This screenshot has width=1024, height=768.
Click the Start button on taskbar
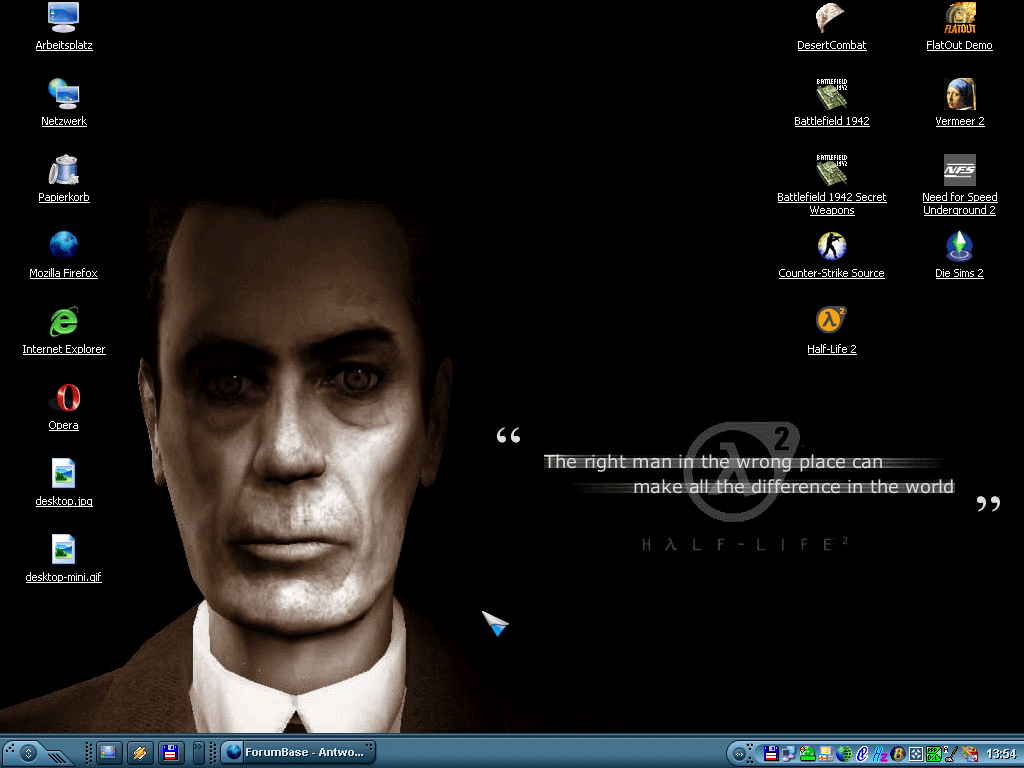(x=28, y=753)
